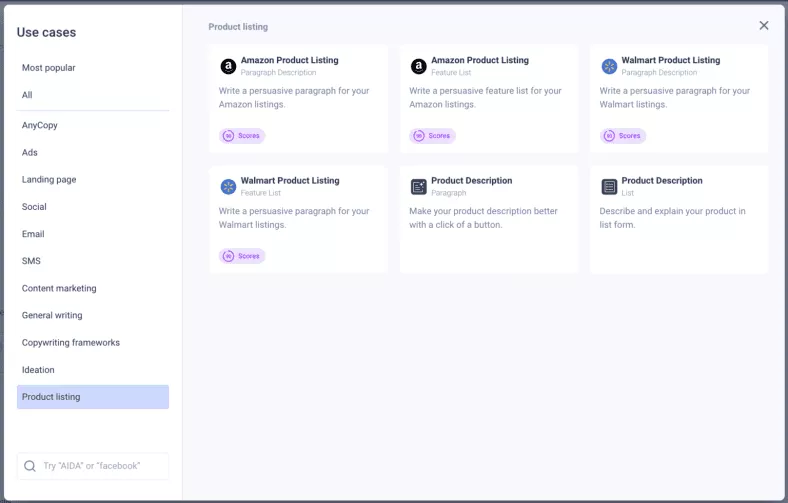Click the search magnifier icon

coord(30,466)
